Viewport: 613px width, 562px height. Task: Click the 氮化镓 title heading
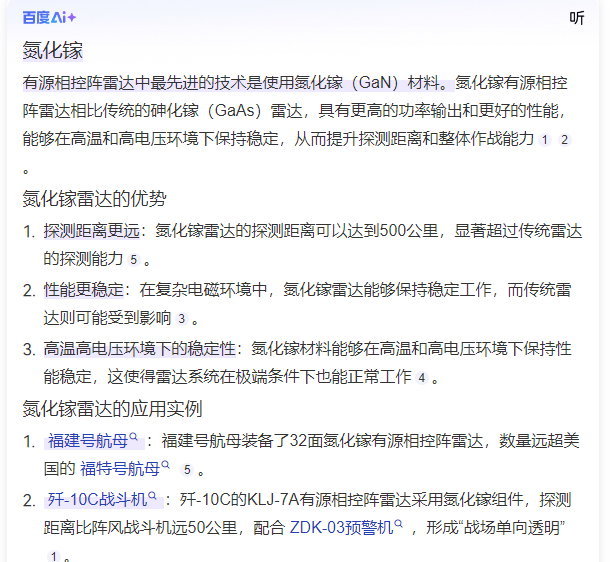point(52,51)
